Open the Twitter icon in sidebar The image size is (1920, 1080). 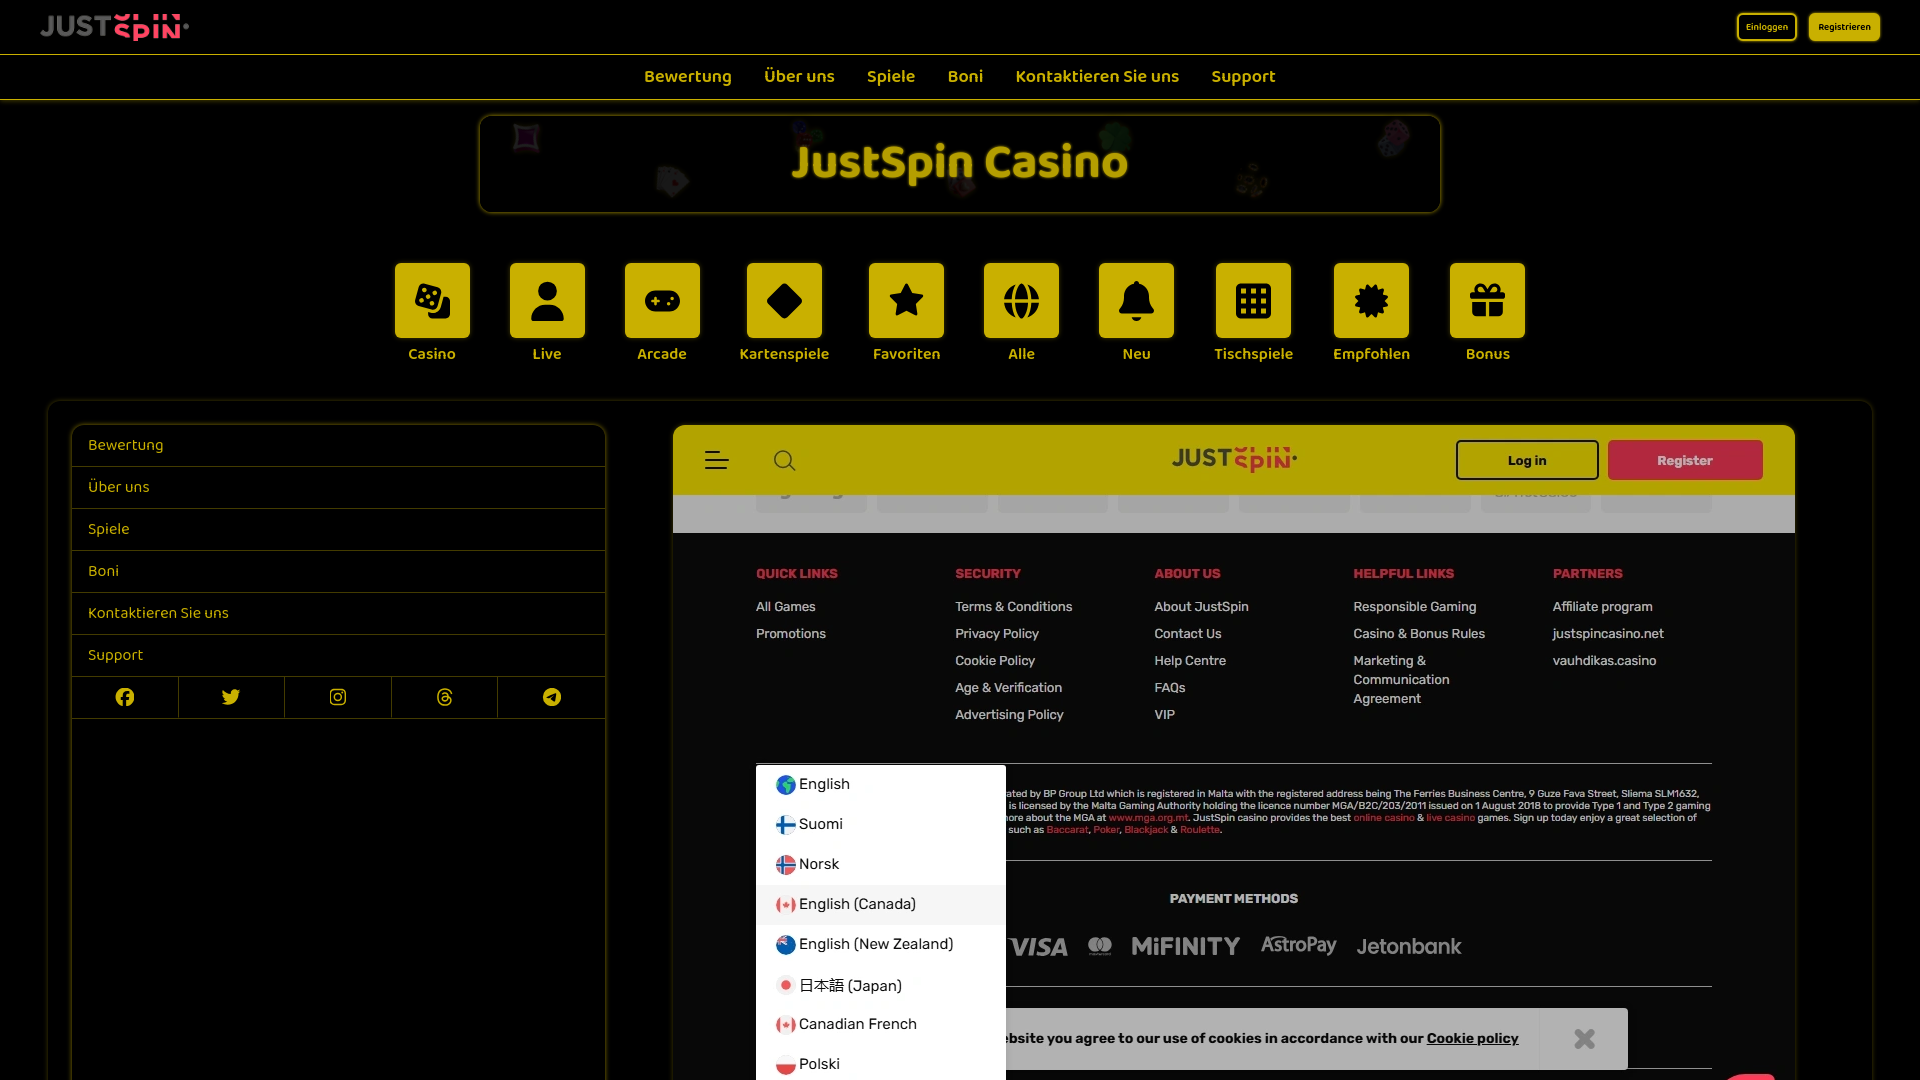pyautogui.click(x=231, y=697)
